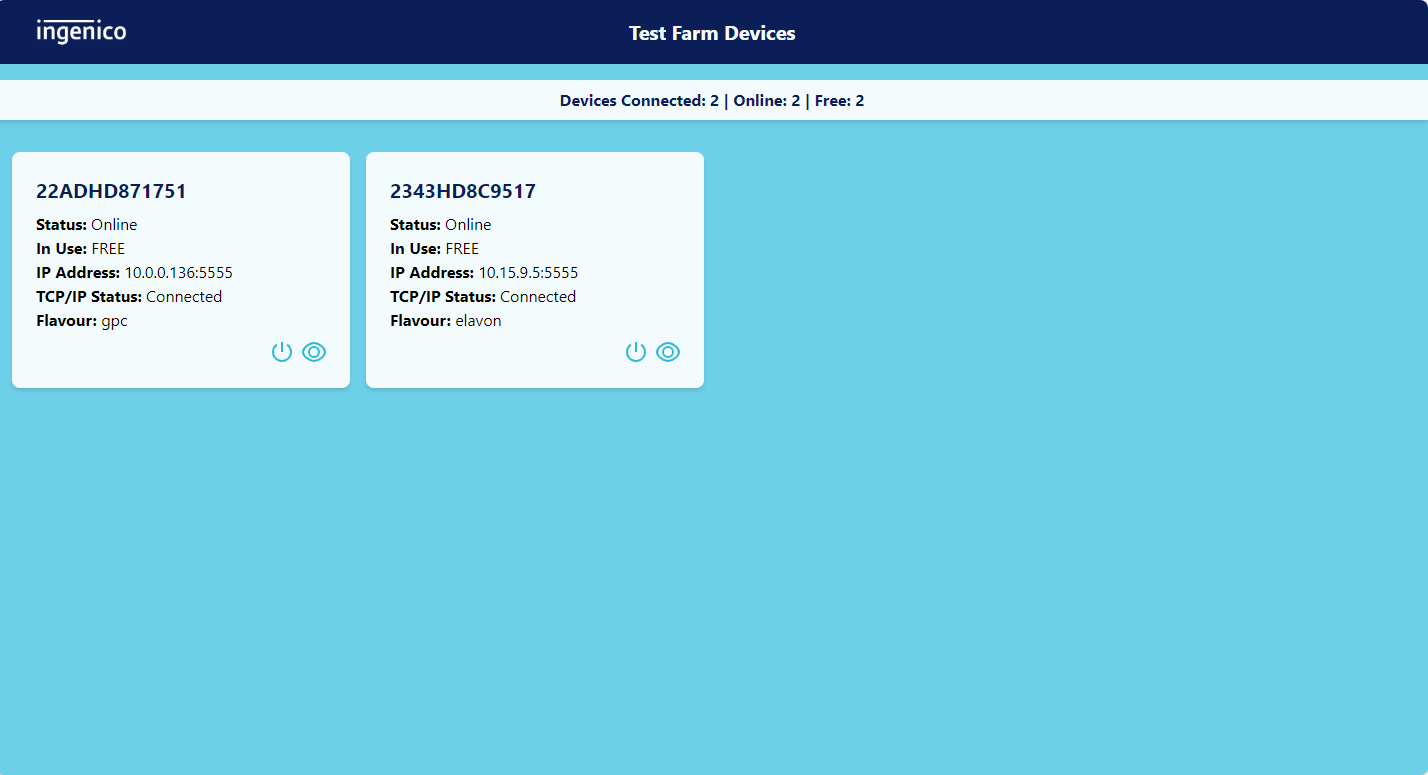Click the Devices Connected summary bar text
Viewport: 1428px width, 775px height.
point(712,101)
